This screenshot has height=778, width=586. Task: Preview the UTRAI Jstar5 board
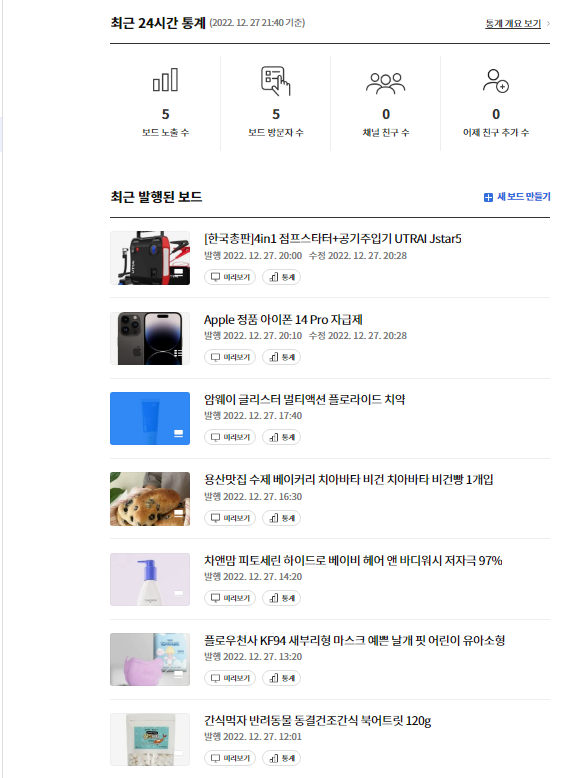[x=230, y=277]
